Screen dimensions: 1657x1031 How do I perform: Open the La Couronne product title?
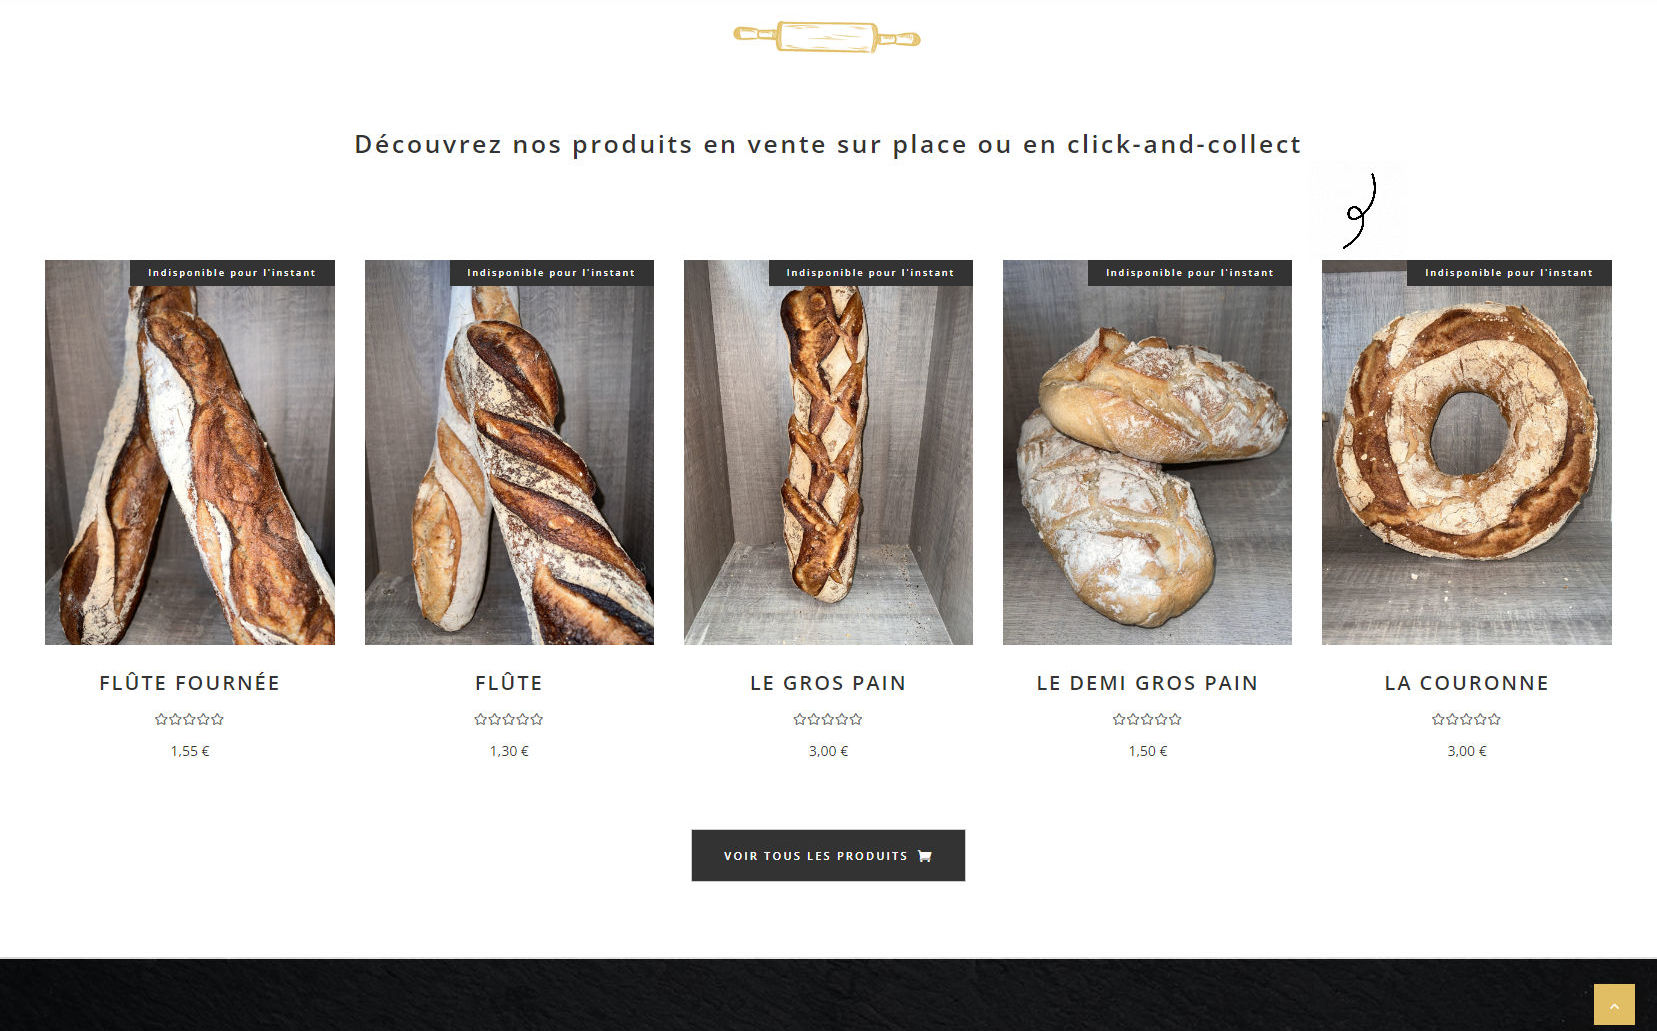1466,683
